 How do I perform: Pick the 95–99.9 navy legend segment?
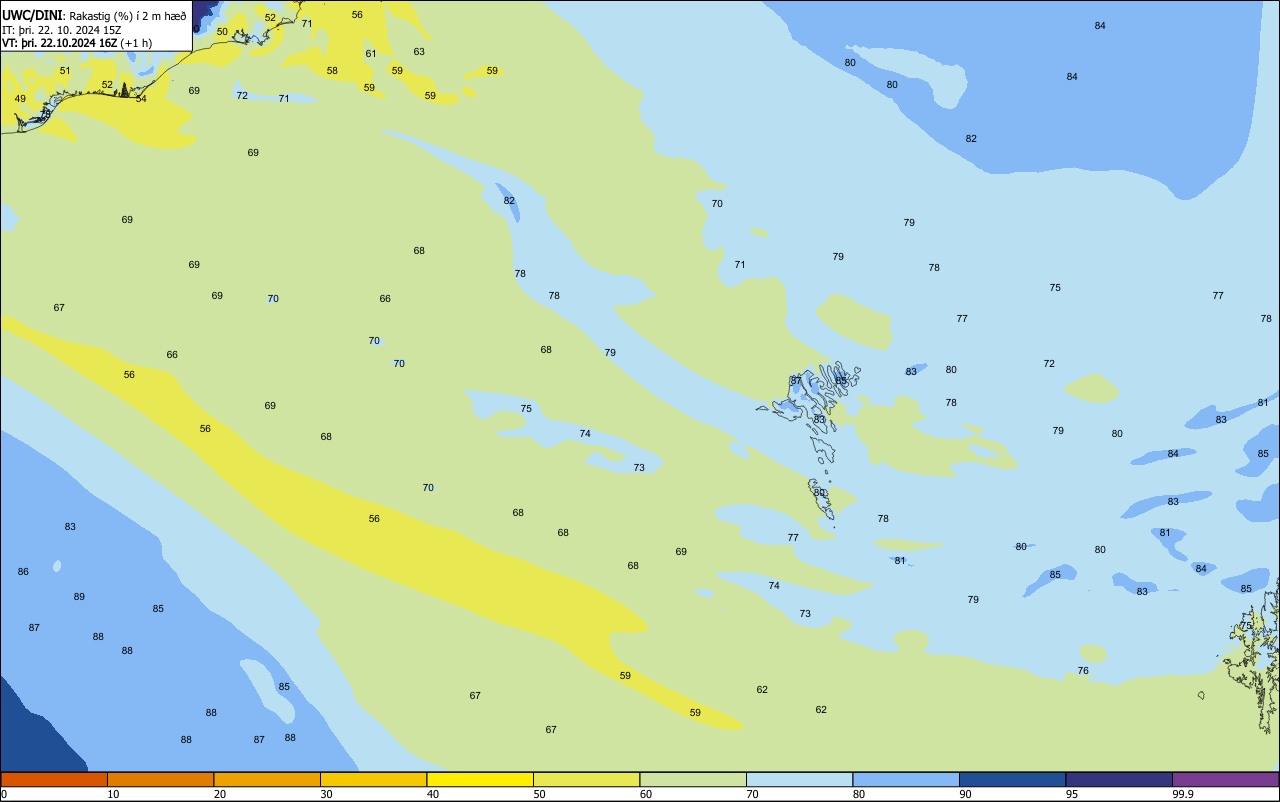(1119, 779)
